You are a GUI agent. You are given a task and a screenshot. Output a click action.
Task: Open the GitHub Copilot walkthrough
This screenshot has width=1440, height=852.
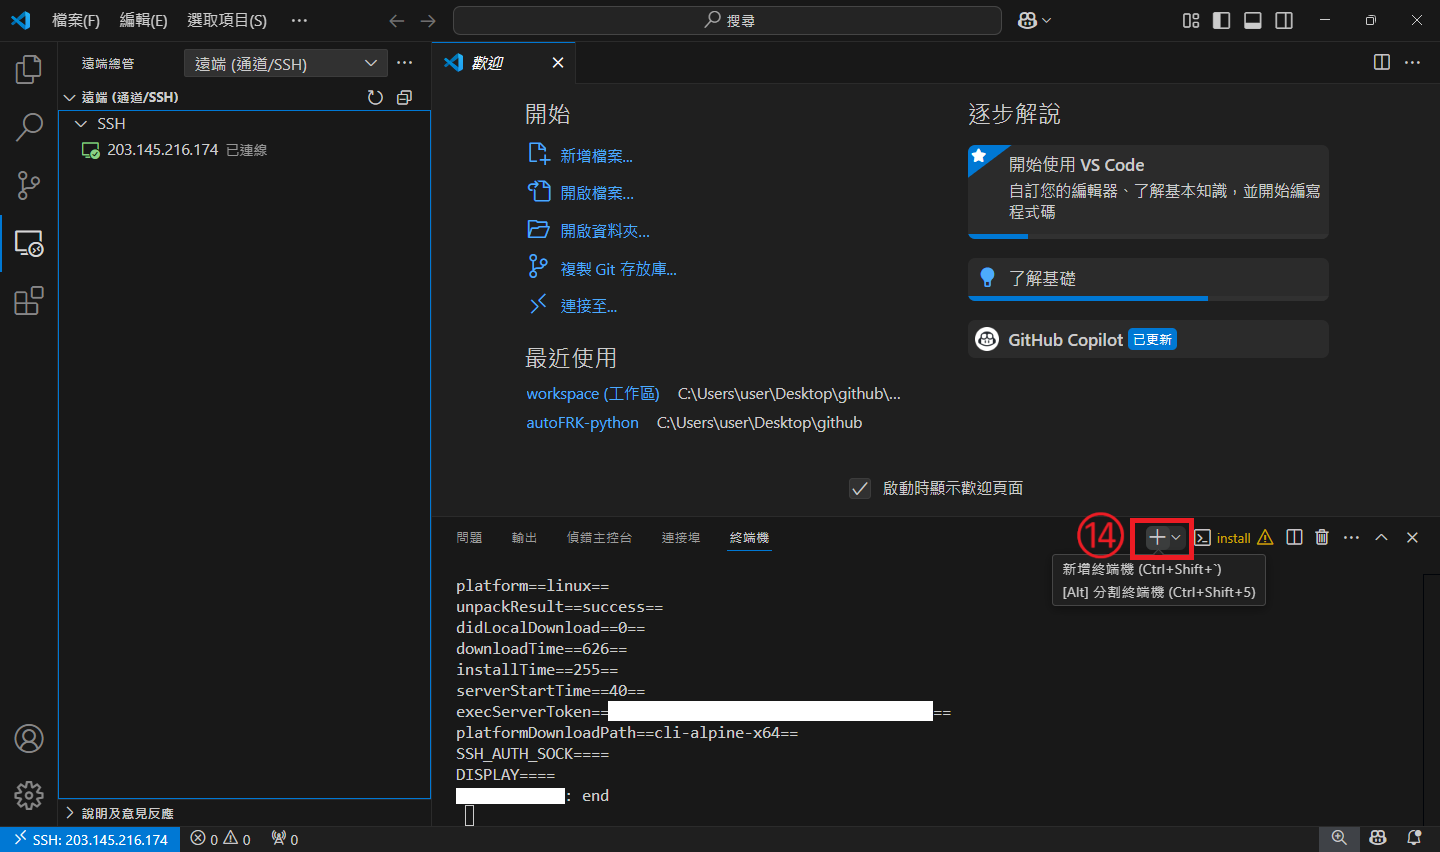(1148, 339)
